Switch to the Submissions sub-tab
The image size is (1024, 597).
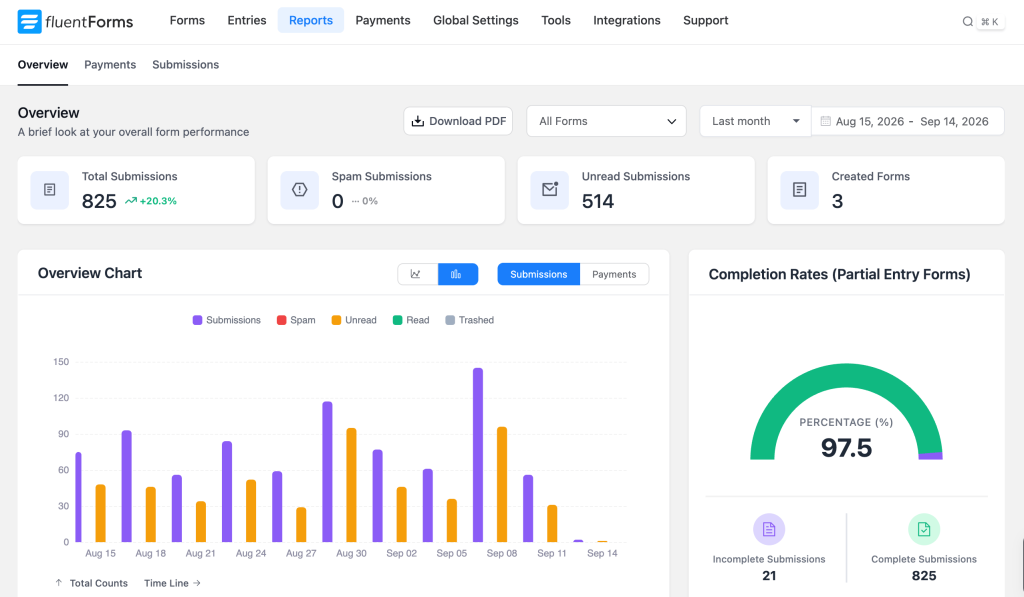coord(185,65)
